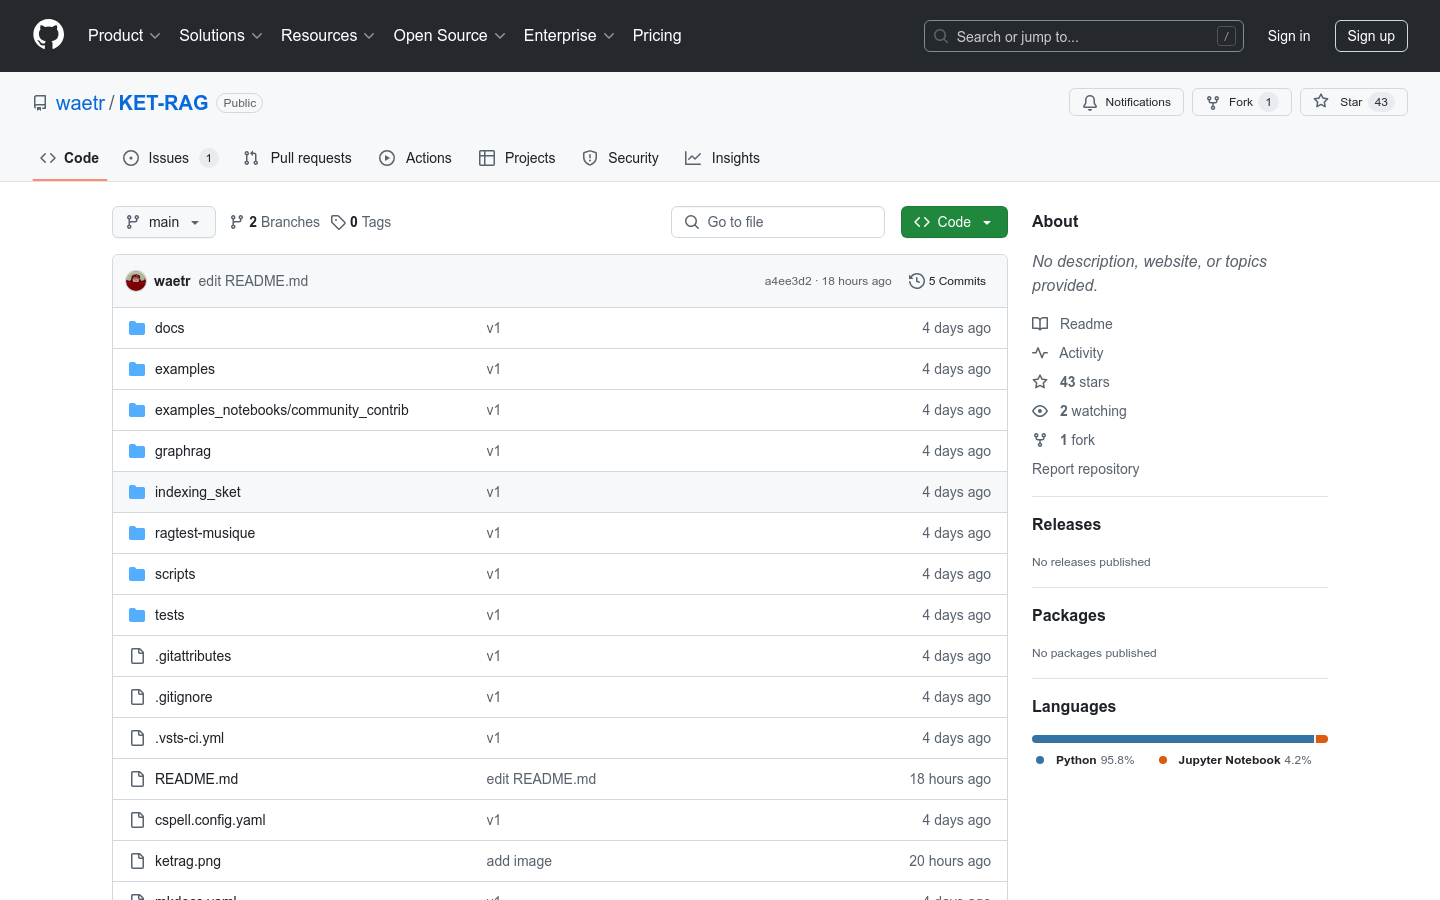
Task: Switch to the Code tab
Action: [x=70, y=158]
